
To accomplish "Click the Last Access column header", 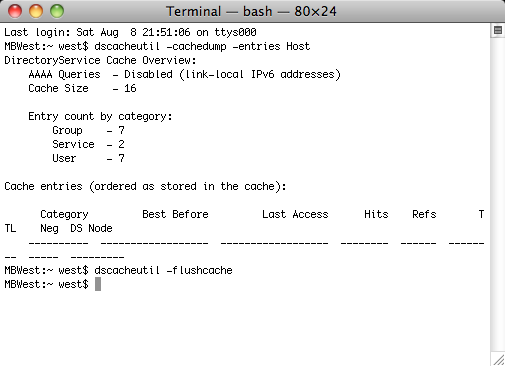I will coord(295,214).
